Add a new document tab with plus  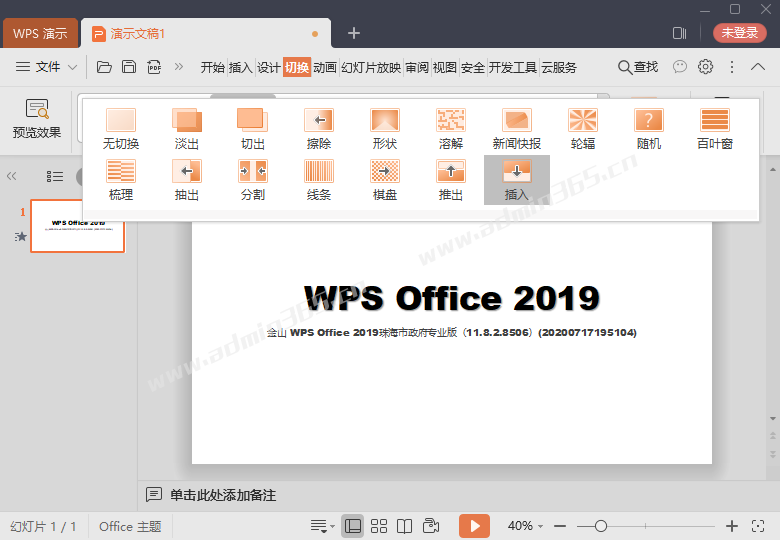(x=354, y=33)
